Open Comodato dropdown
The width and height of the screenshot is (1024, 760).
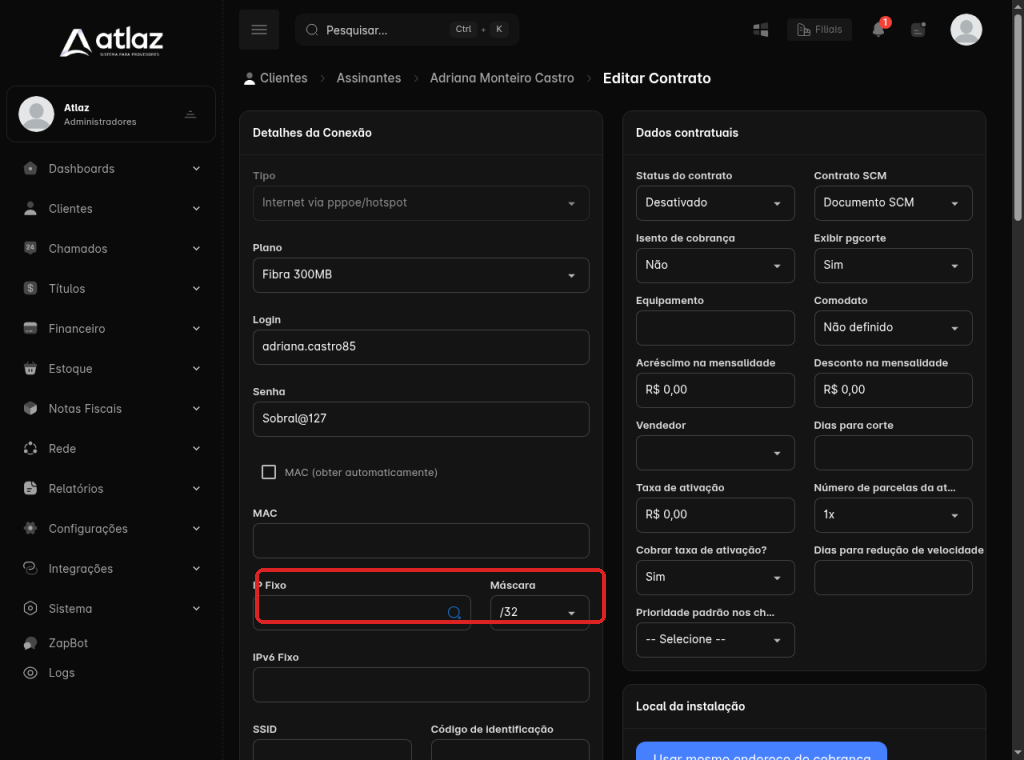click(893, 327)
